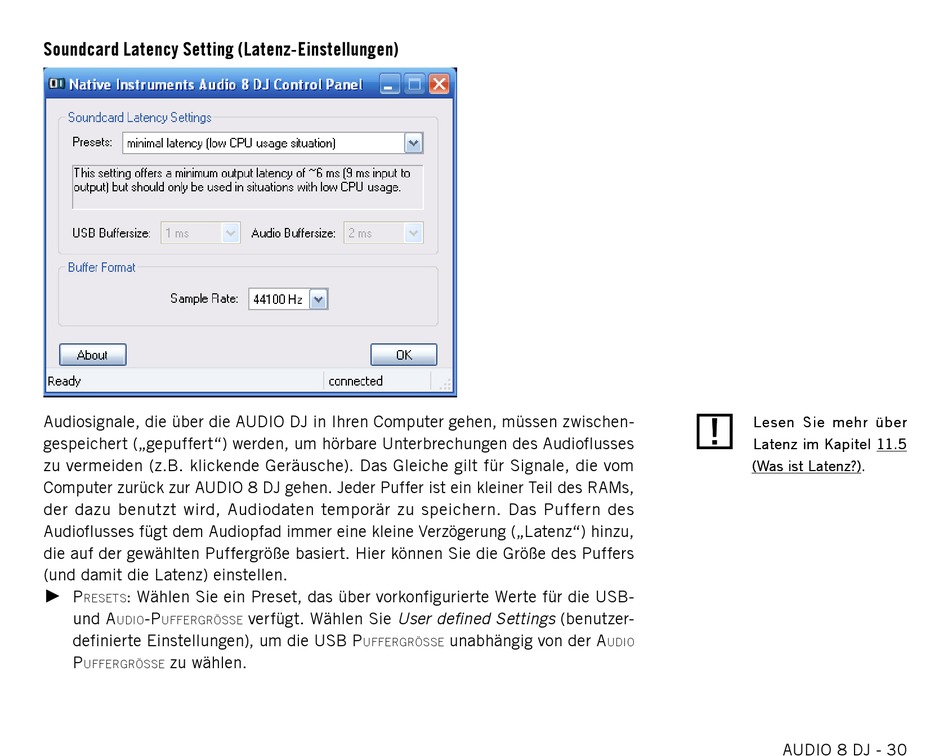Minimize the Audio 8 DJ Control Panel
The width and height of the screenshot is (950, 756).
point(390,84)
